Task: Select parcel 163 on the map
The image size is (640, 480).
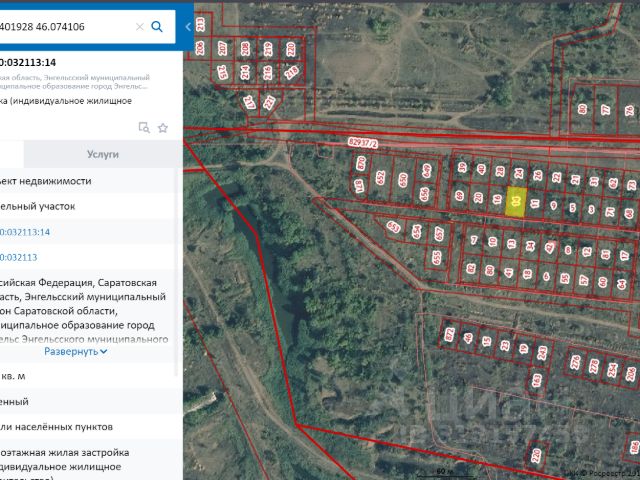Action: [537, 380]
